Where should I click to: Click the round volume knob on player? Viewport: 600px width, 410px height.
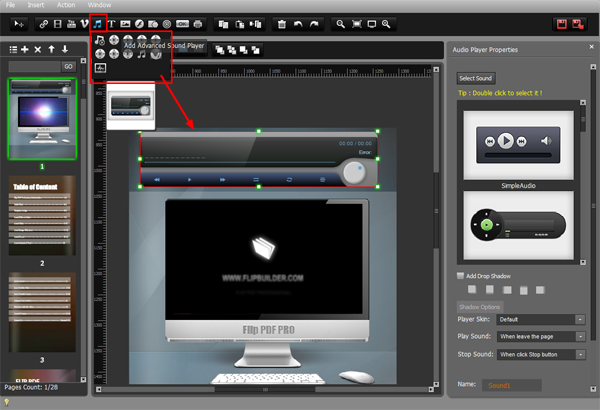[354, 173]
